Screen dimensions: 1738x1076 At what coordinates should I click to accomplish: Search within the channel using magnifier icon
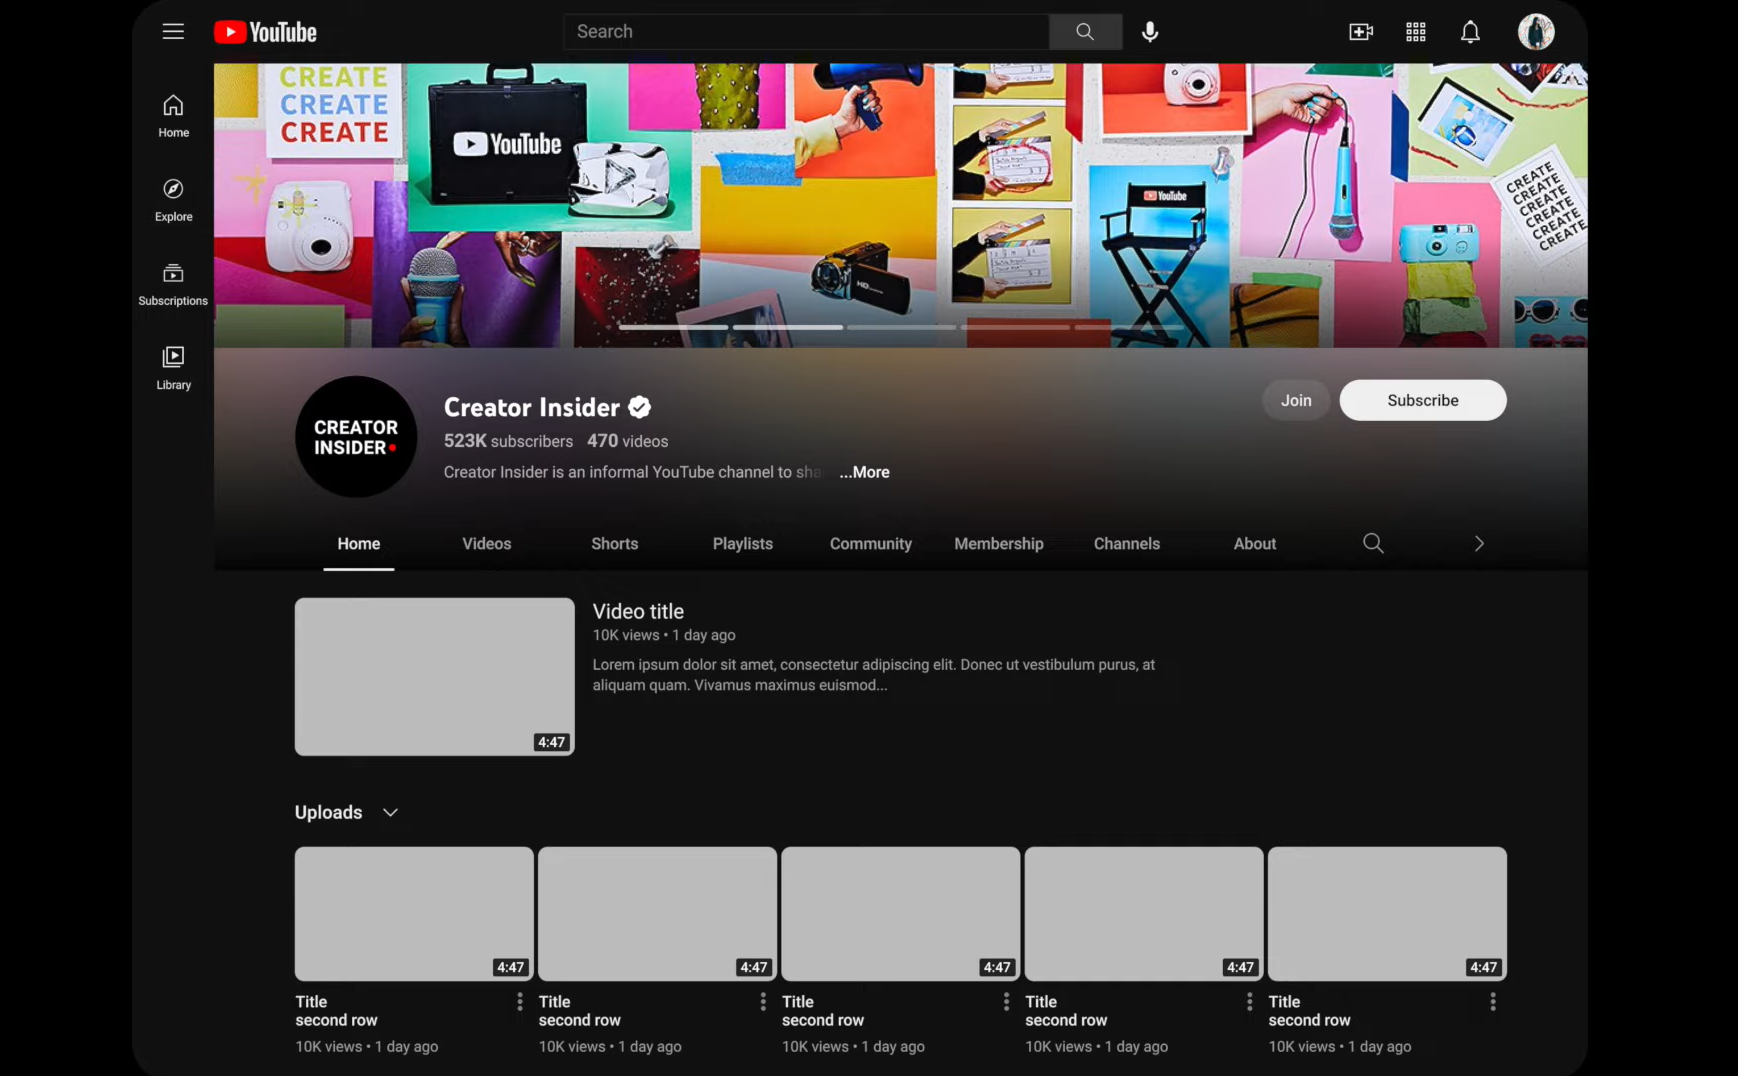click(x=1373, y=543)
